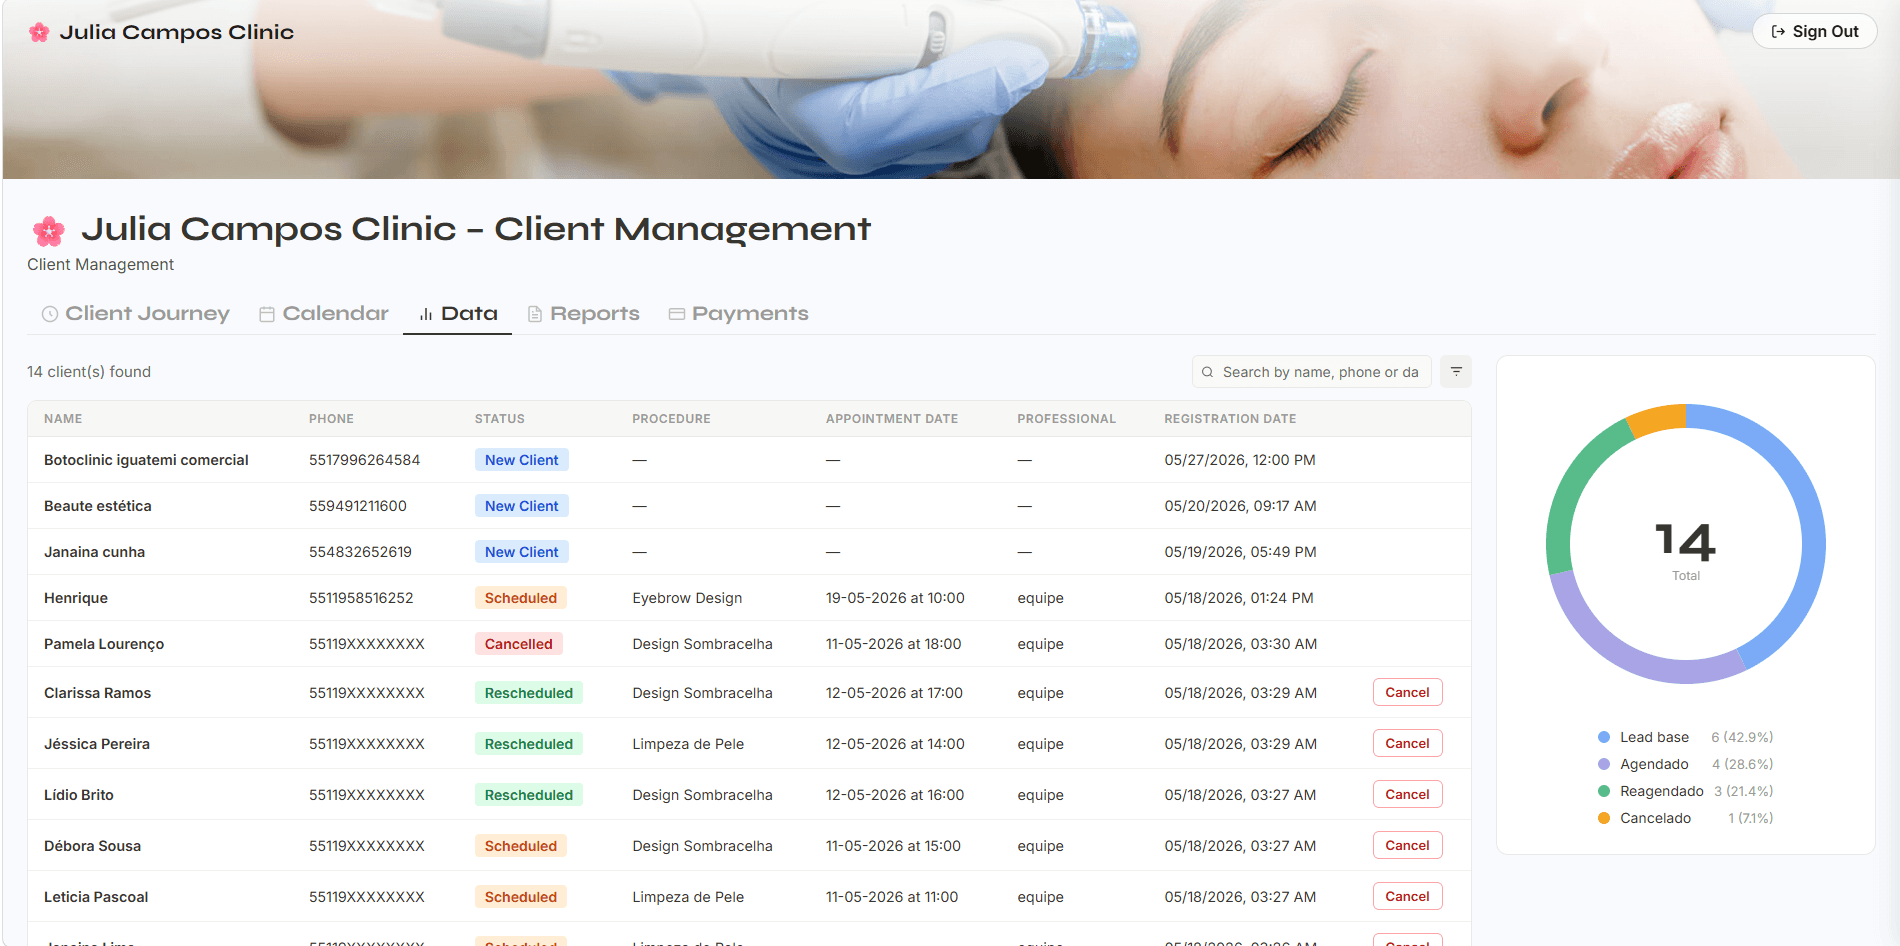Click Rescheduled badge for Clarissa Ramos

(529, 693)
